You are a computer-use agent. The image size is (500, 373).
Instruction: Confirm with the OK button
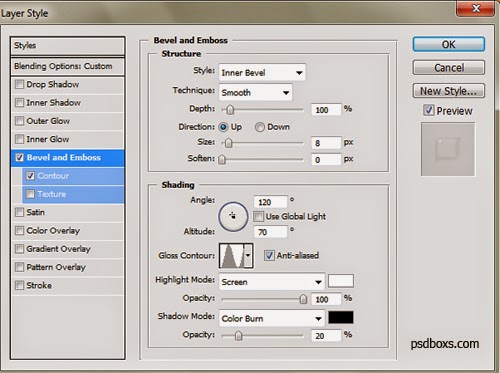tap(449, 44)
